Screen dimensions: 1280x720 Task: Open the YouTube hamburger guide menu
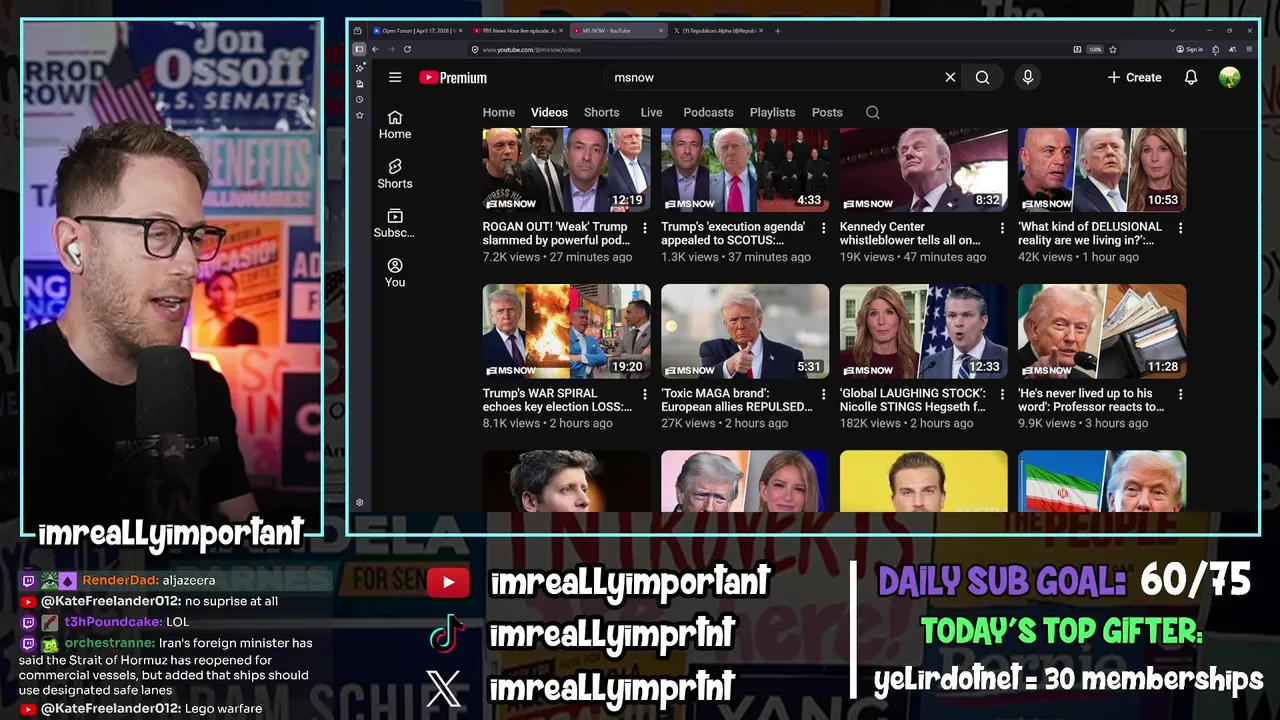395,77
